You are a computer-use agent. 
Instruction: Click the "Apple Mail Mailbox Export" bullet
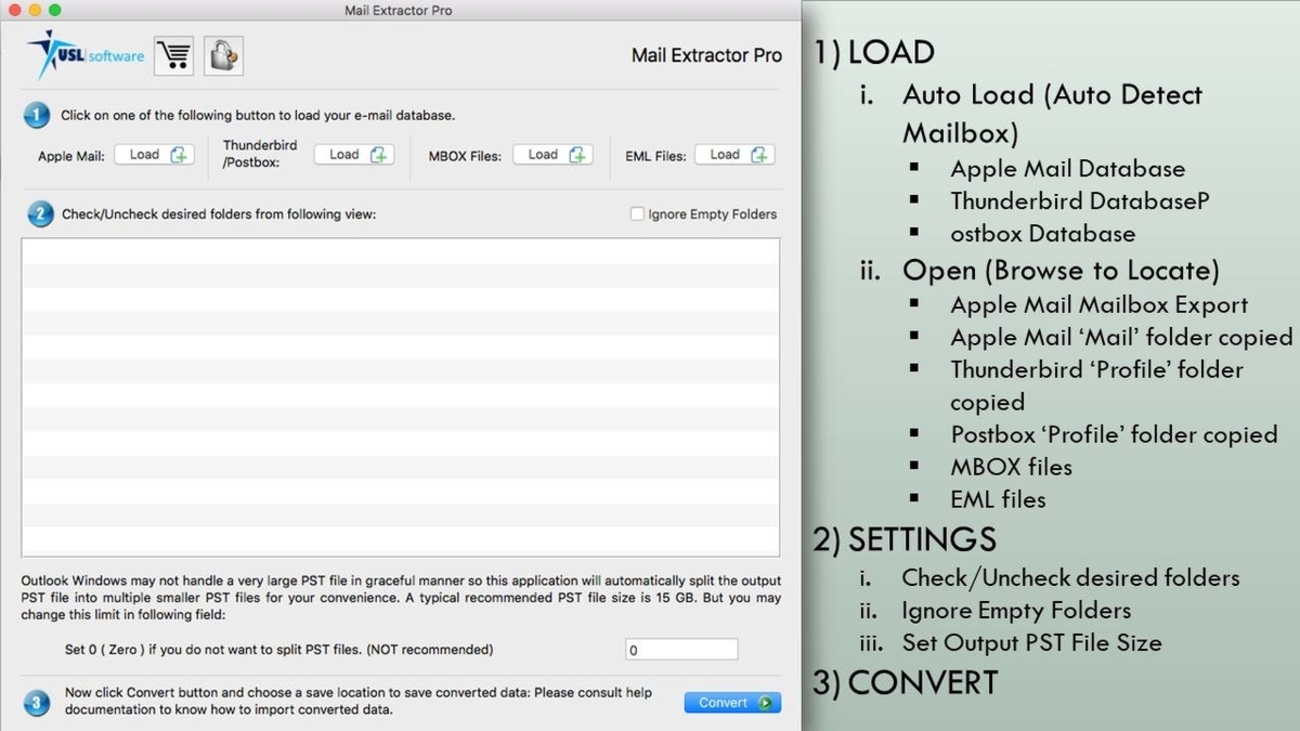pos(1099,305)
